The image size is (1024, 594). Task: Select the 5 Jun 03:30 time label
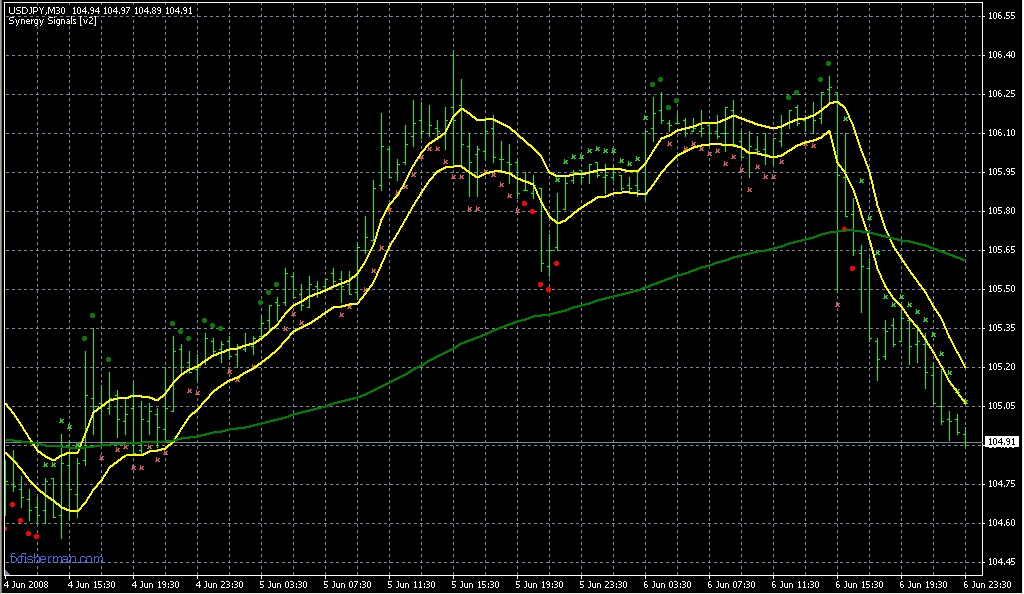(283, 584)
